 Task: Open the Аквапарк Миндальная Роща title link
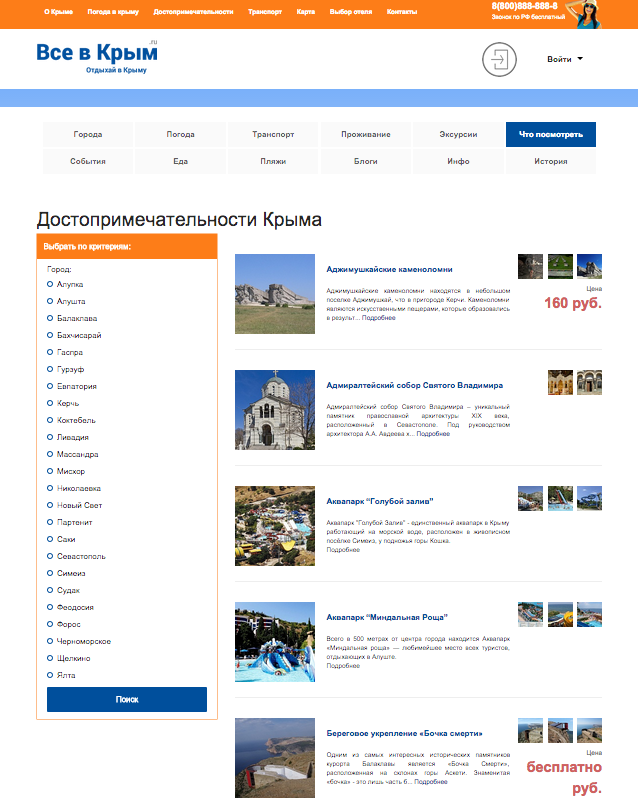[x=387, y=617]
